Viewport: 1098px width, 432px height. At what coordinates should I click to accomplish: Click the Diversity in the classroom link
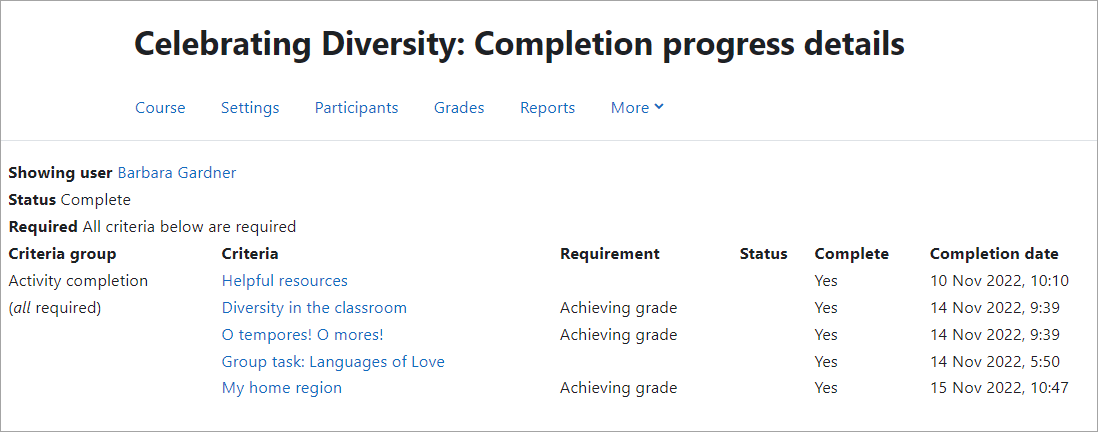[x=314, y=308]
